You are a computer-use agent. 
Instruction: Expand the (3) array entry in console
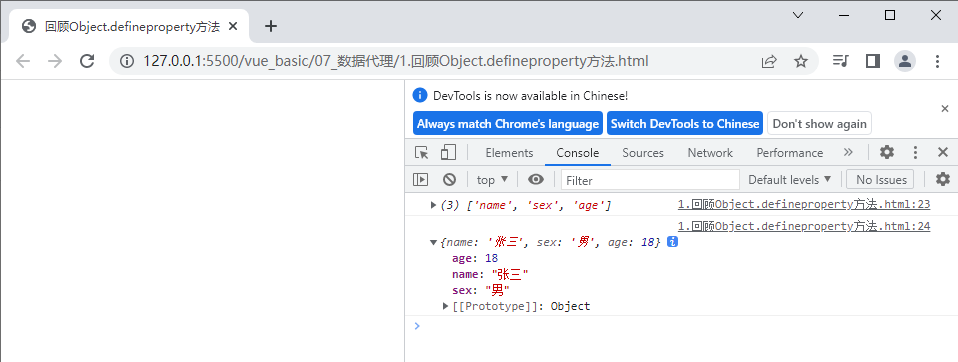434,206
